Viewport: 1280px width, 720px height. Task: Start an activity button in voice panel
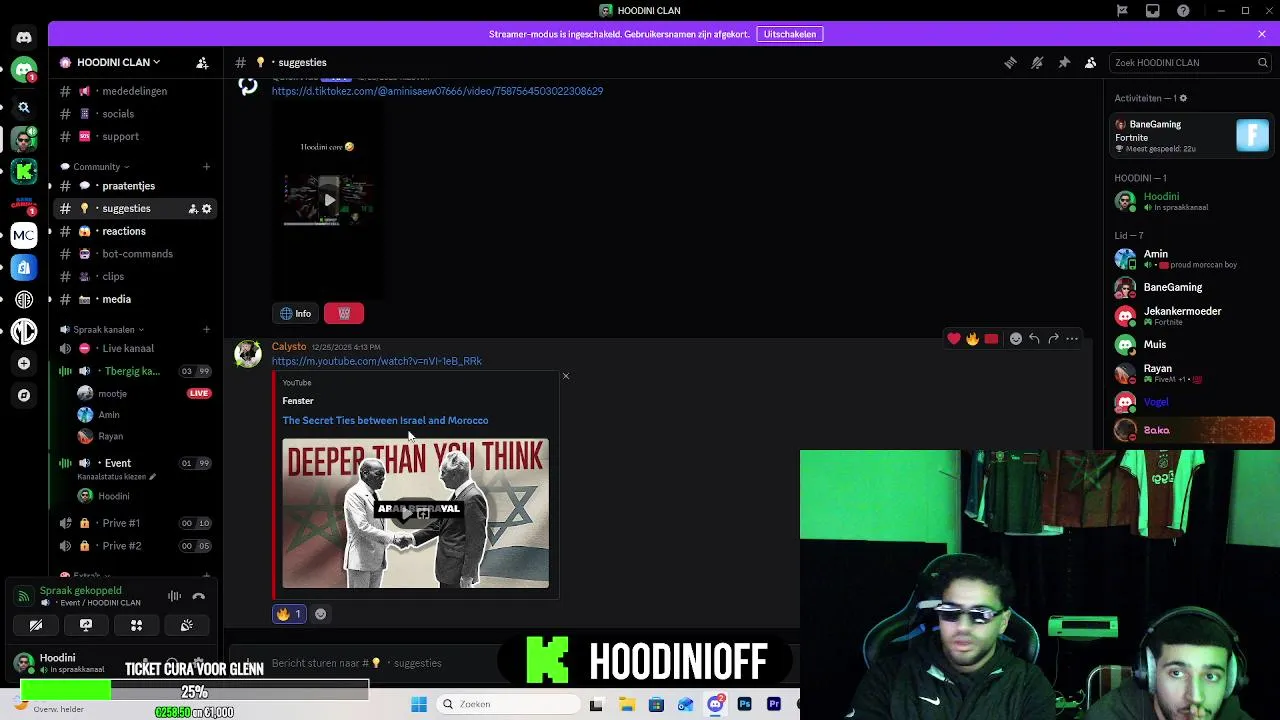pos(136,625)
